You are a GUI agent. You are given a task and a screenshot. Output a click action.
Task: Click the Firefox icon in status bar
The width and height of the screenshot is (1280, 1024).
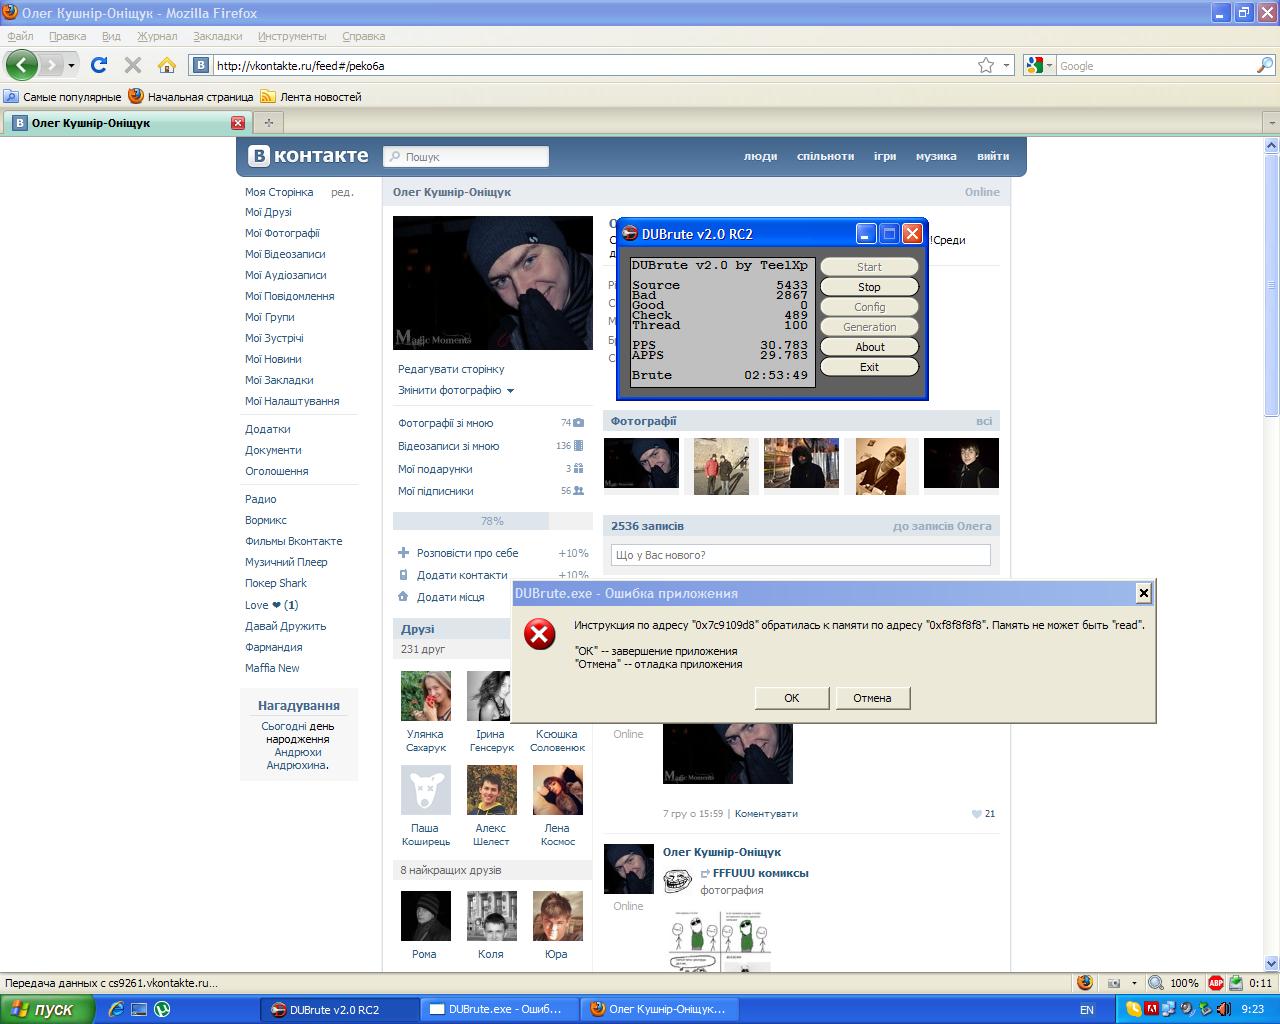[1085, 983]
